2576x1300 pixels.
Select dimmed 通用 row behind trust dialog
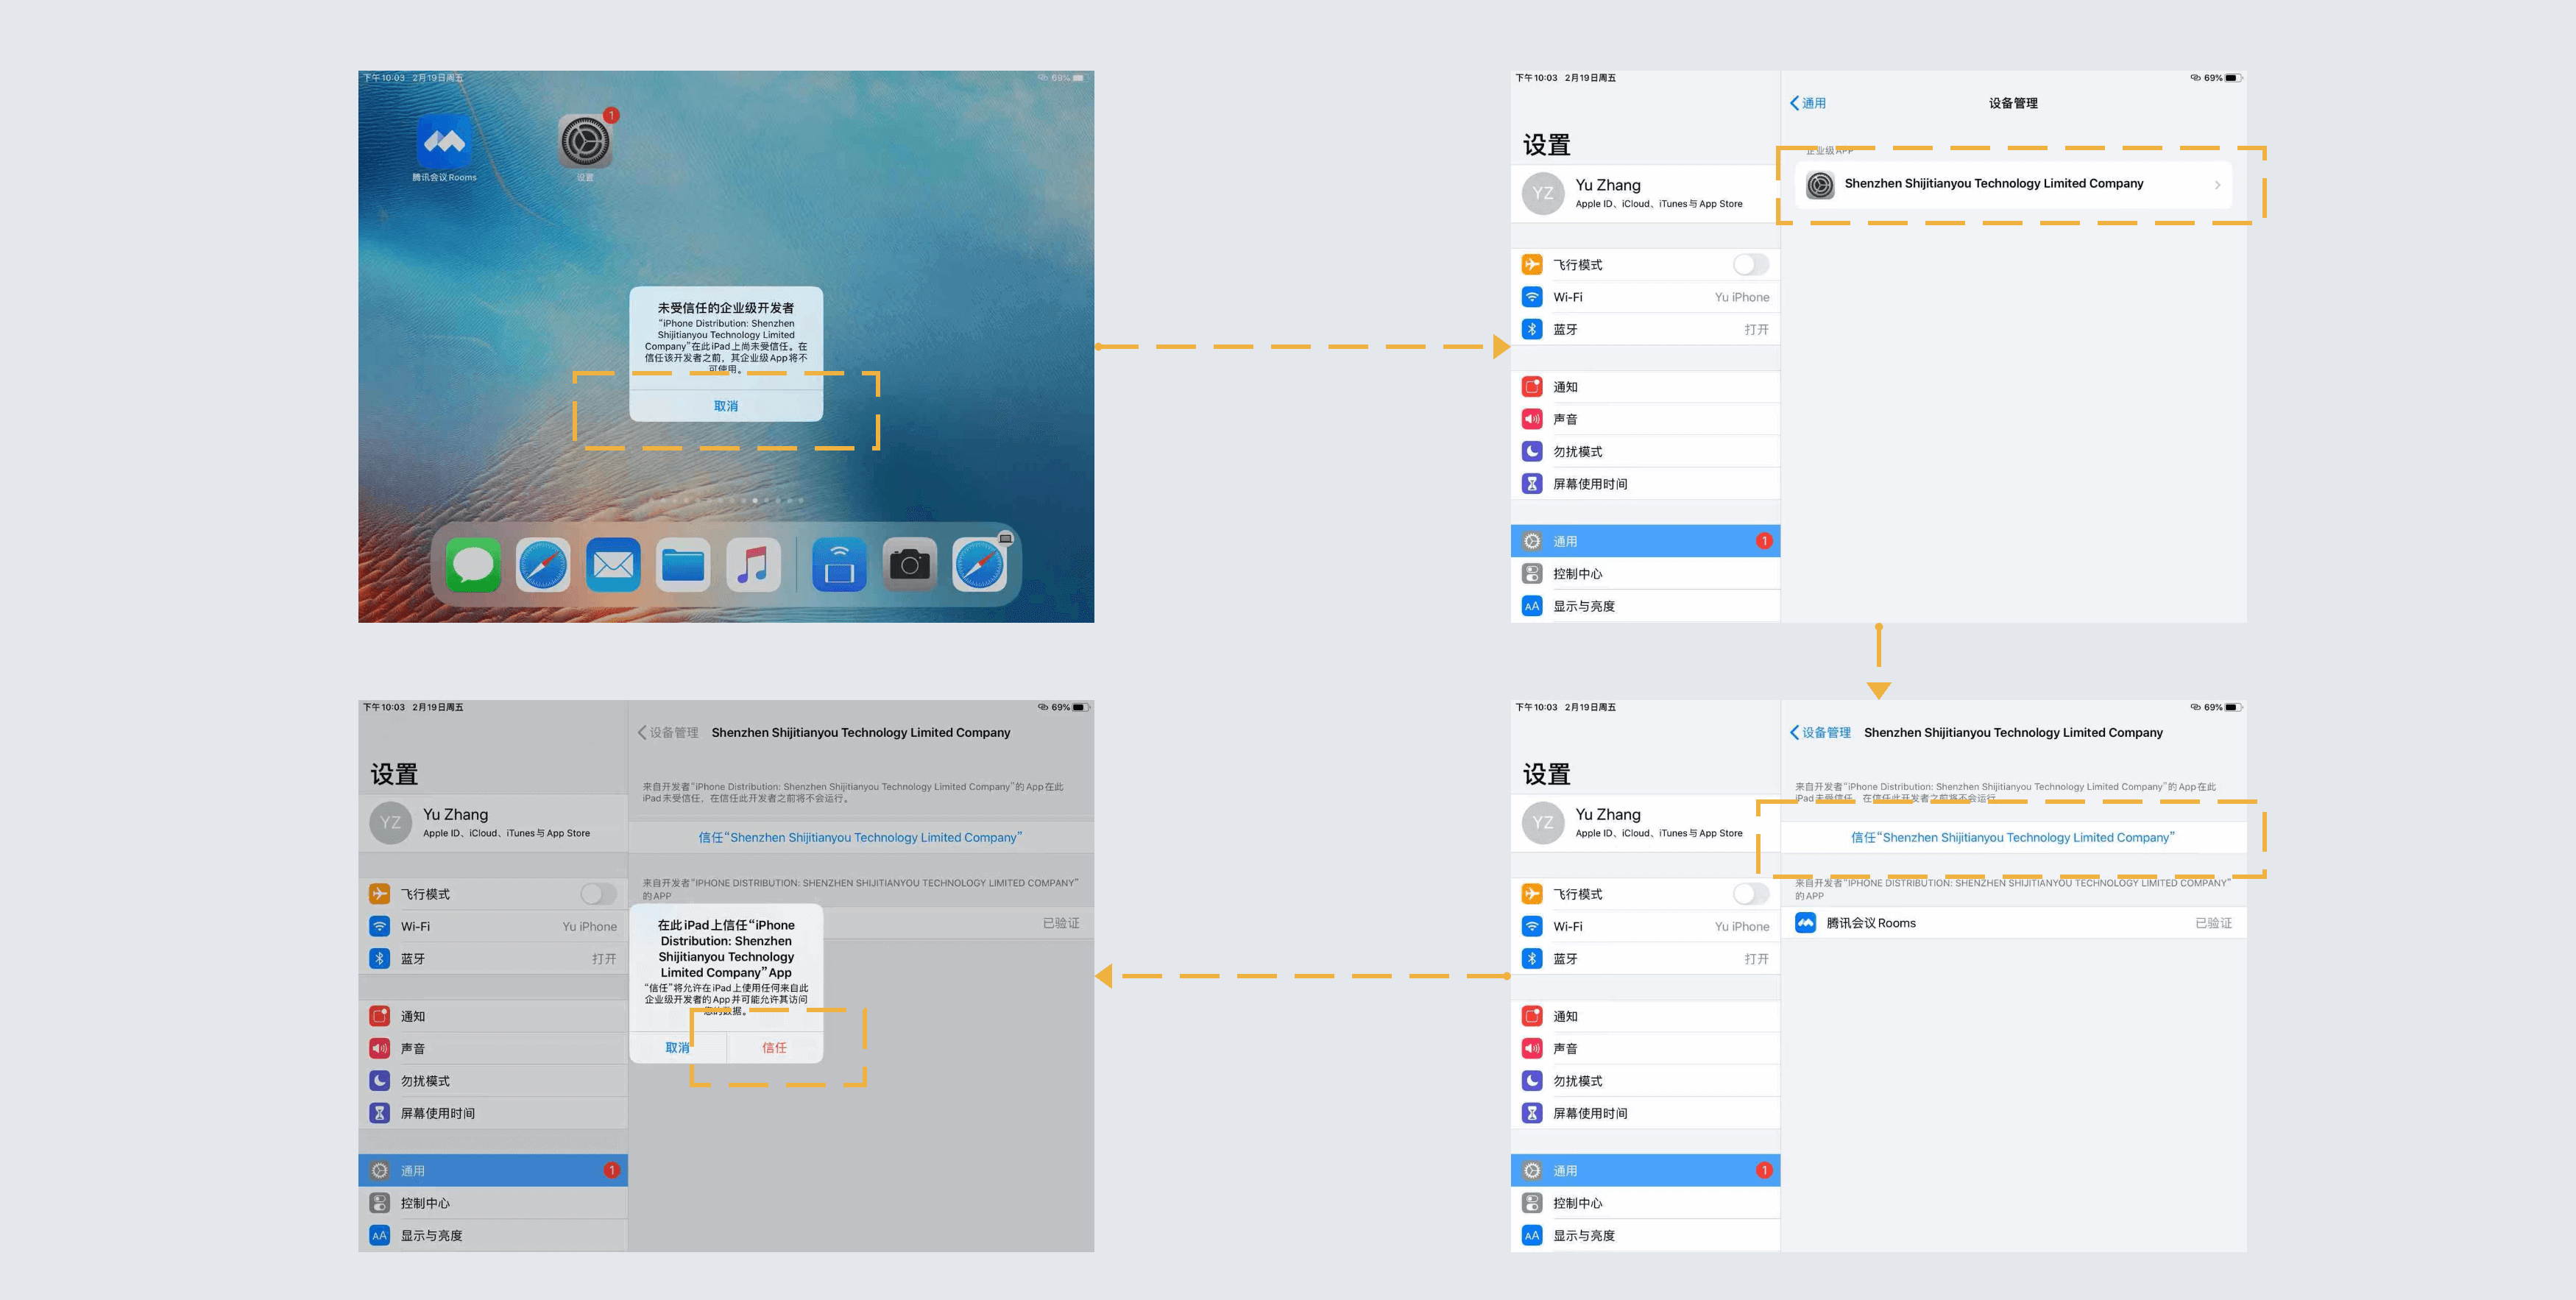pos(493,1170)
